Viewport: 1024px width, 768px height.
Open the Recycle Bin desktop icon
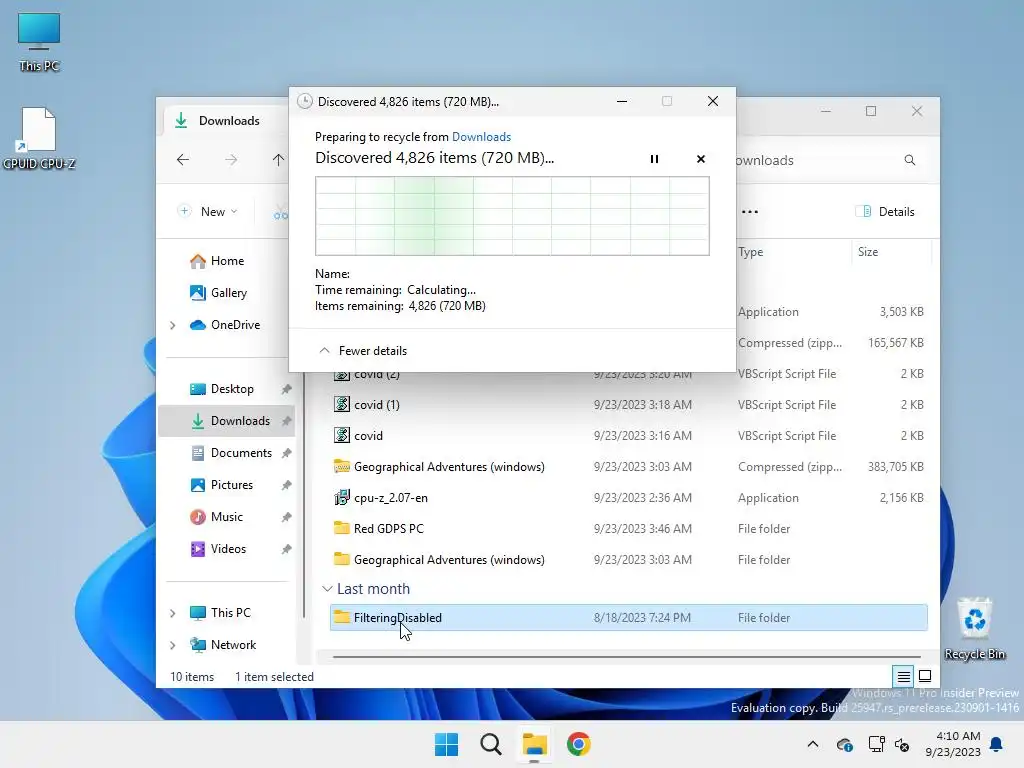point(975,629)
